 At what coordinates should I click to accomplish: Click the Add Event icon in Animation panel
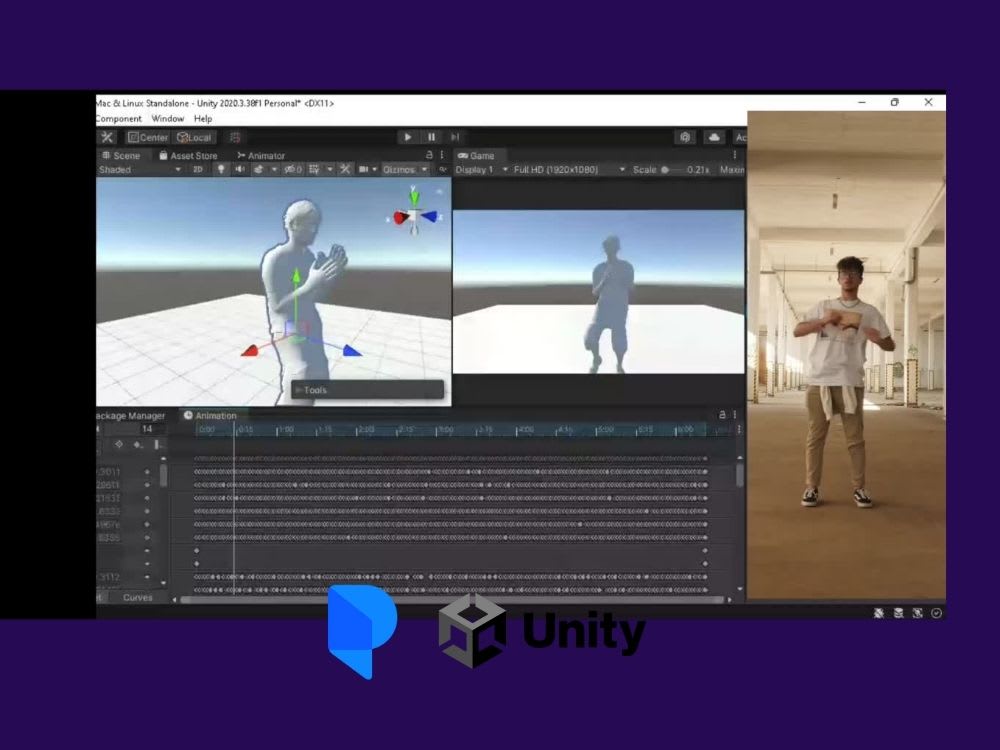click(157, 445)
